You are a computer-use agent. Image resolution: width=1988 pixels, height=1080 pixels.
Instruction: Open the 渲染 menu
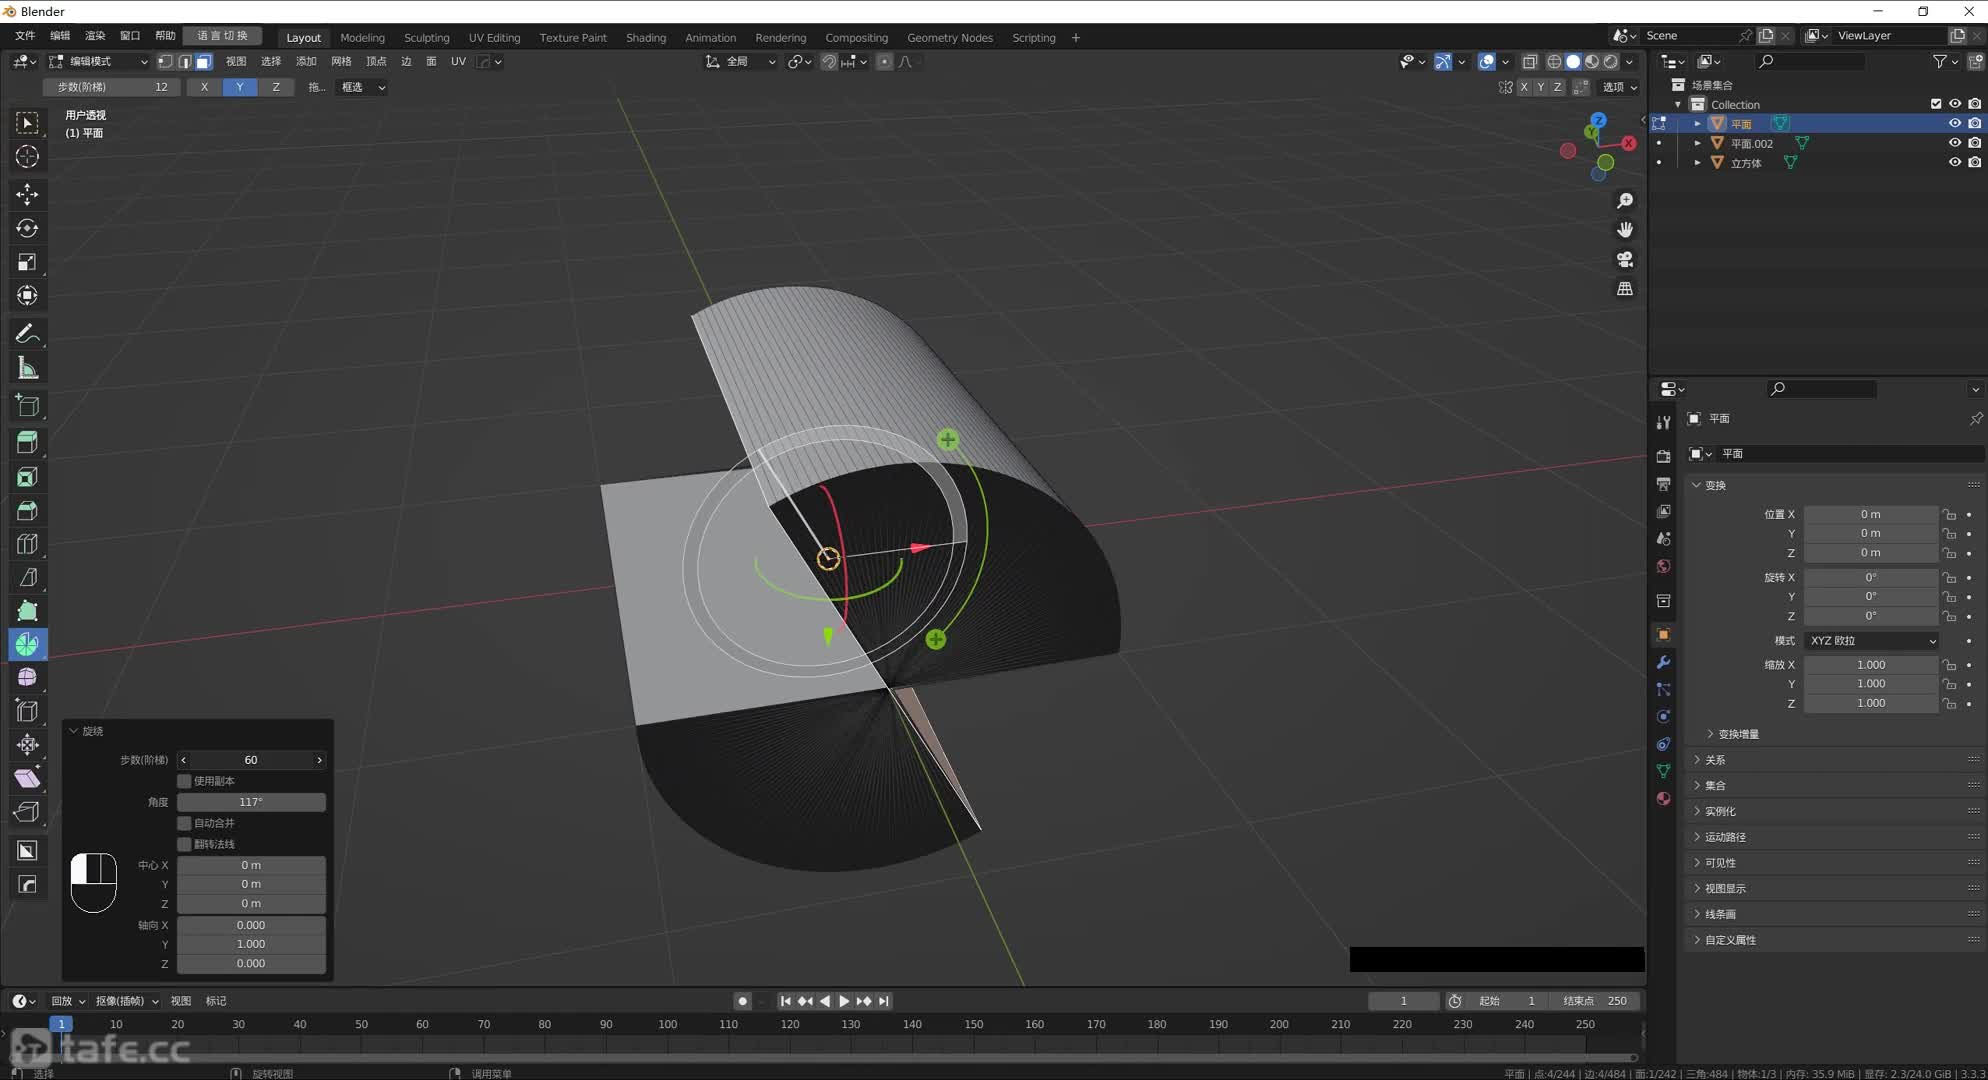[x=95, y=36]
